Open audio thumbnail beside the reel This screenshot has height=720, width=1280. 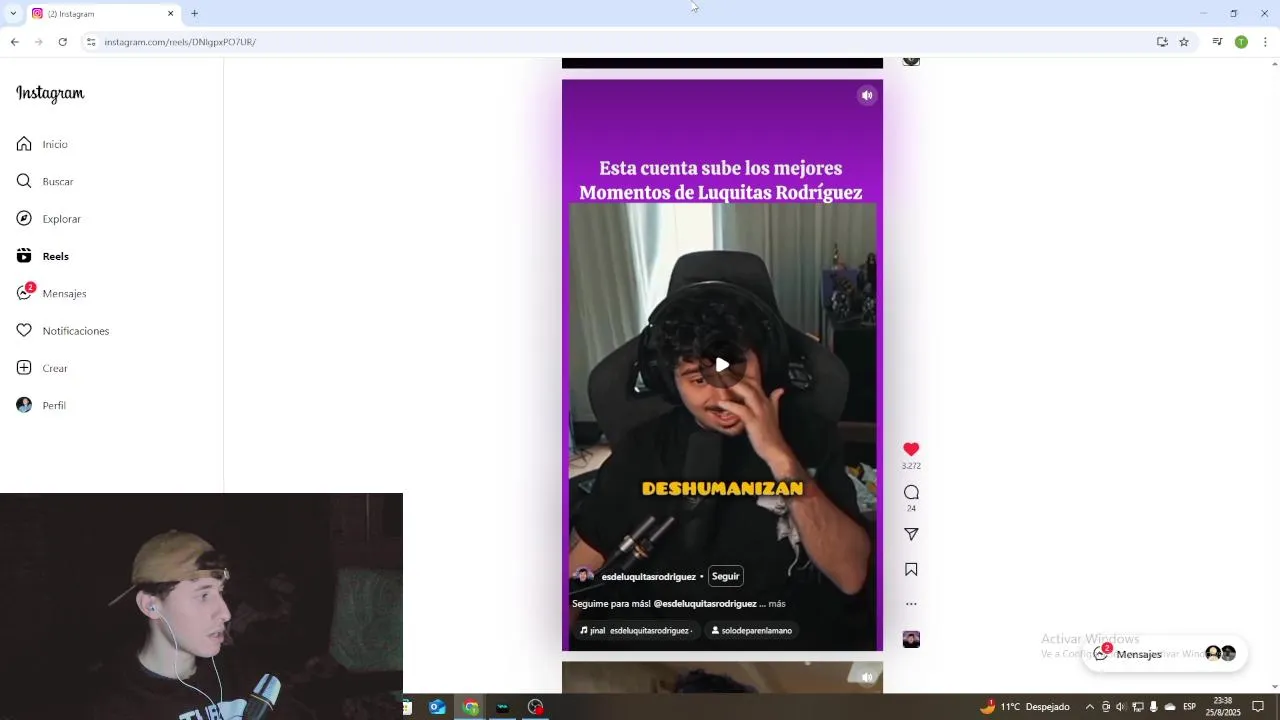(x=911, y=640)
